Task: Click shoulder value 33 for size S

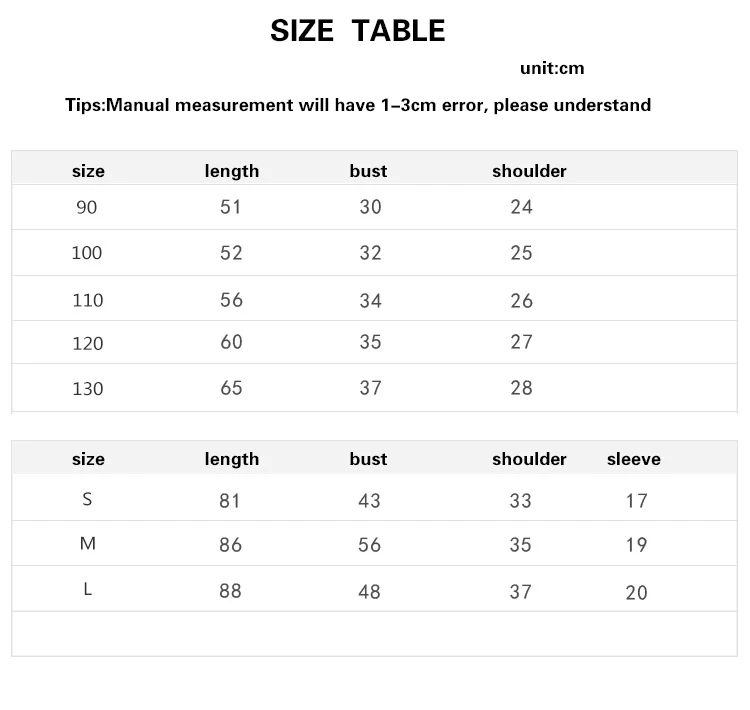Action: pos(520,501)
